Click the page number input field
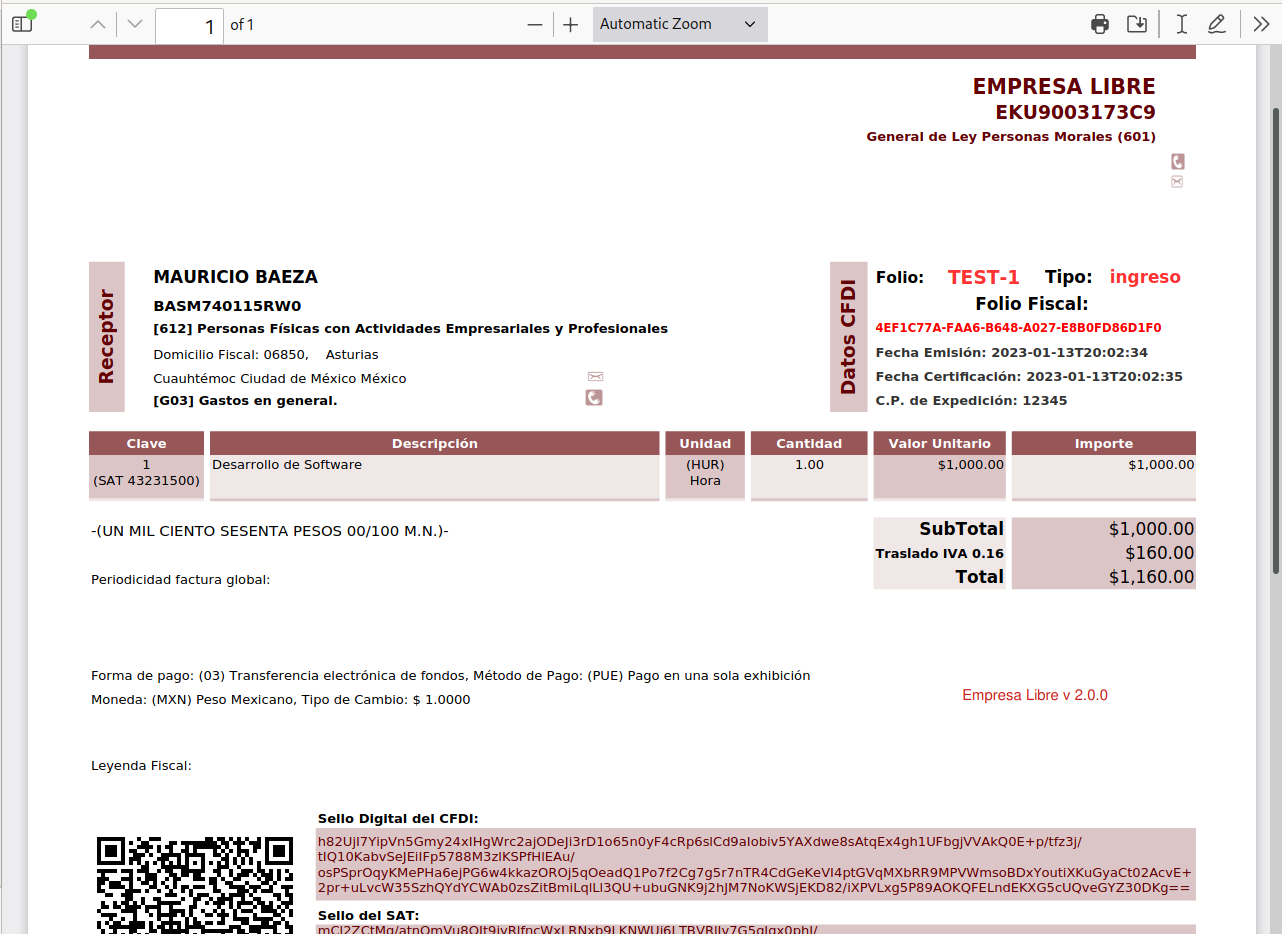The width and height of the screenshot is (1282, 934). [x=189, y=25]
